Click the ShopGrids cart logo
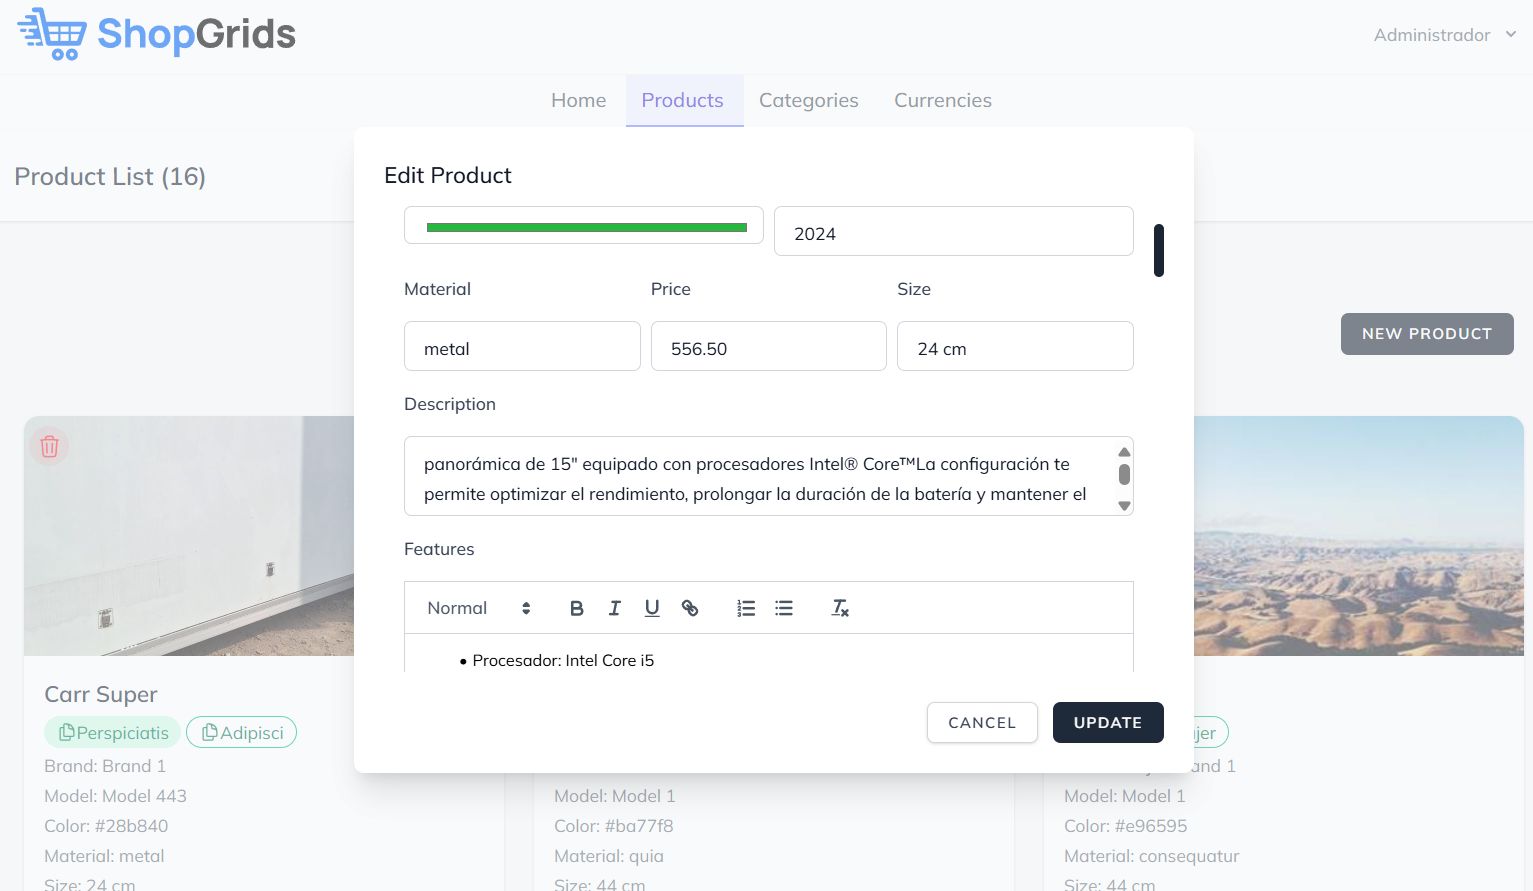This screenshot has width=1533, height=891. tap(52, 34)
